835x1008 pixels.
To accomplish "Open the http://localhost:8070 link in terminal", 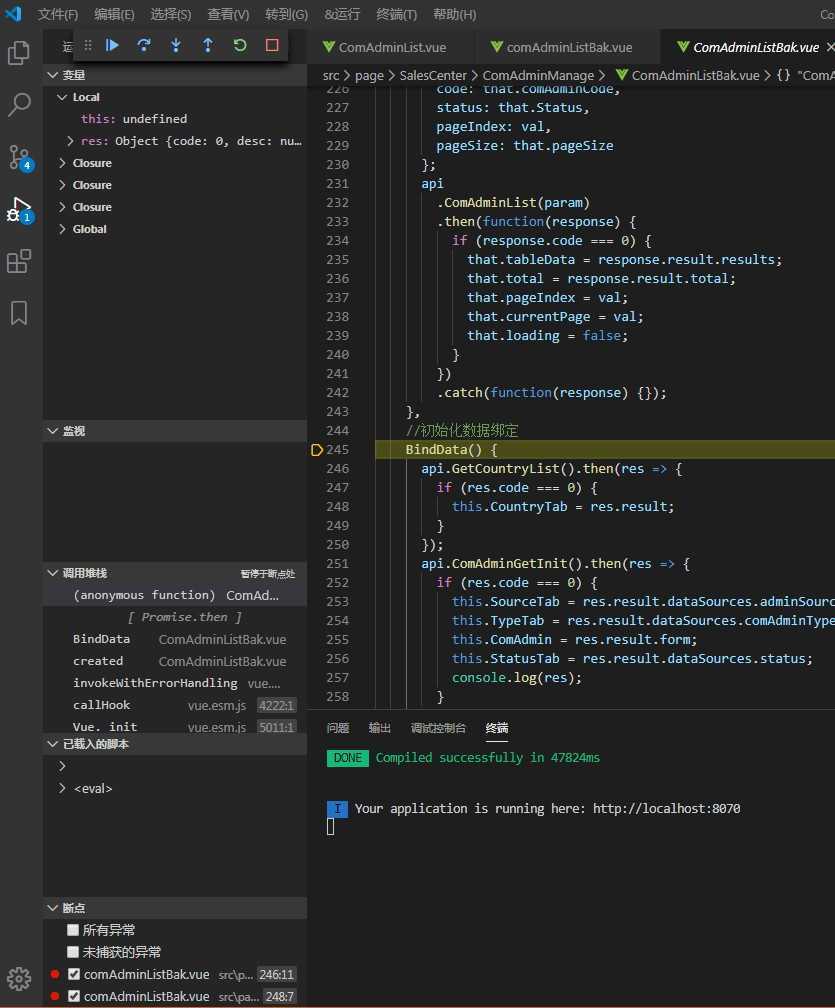I will (666, 809).
